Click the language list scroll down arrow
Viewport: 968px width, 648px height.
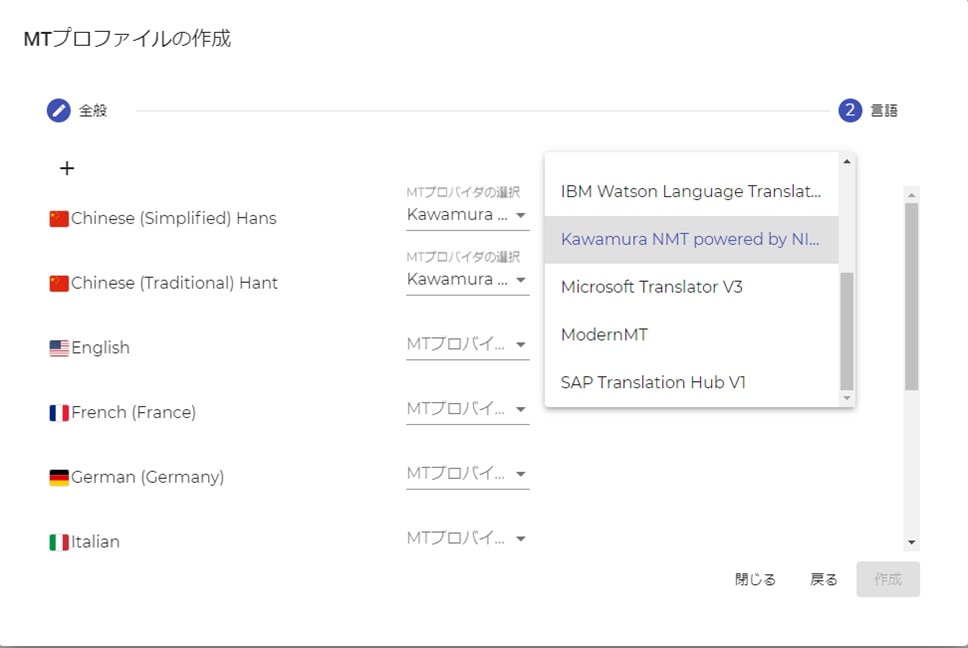tap(911, 542)
